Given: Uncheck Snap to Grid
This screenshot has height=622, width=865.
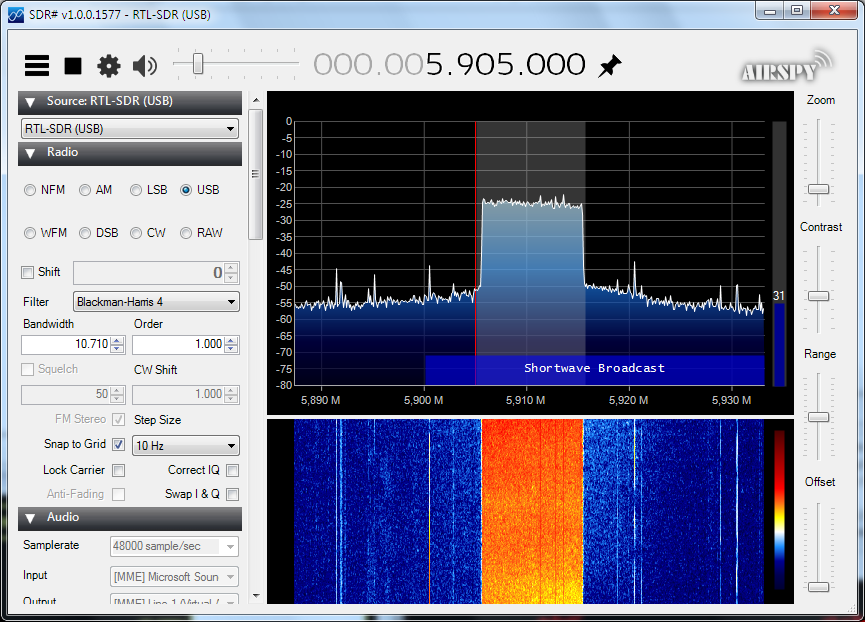Looking at the screenshot, I should 119,444.
